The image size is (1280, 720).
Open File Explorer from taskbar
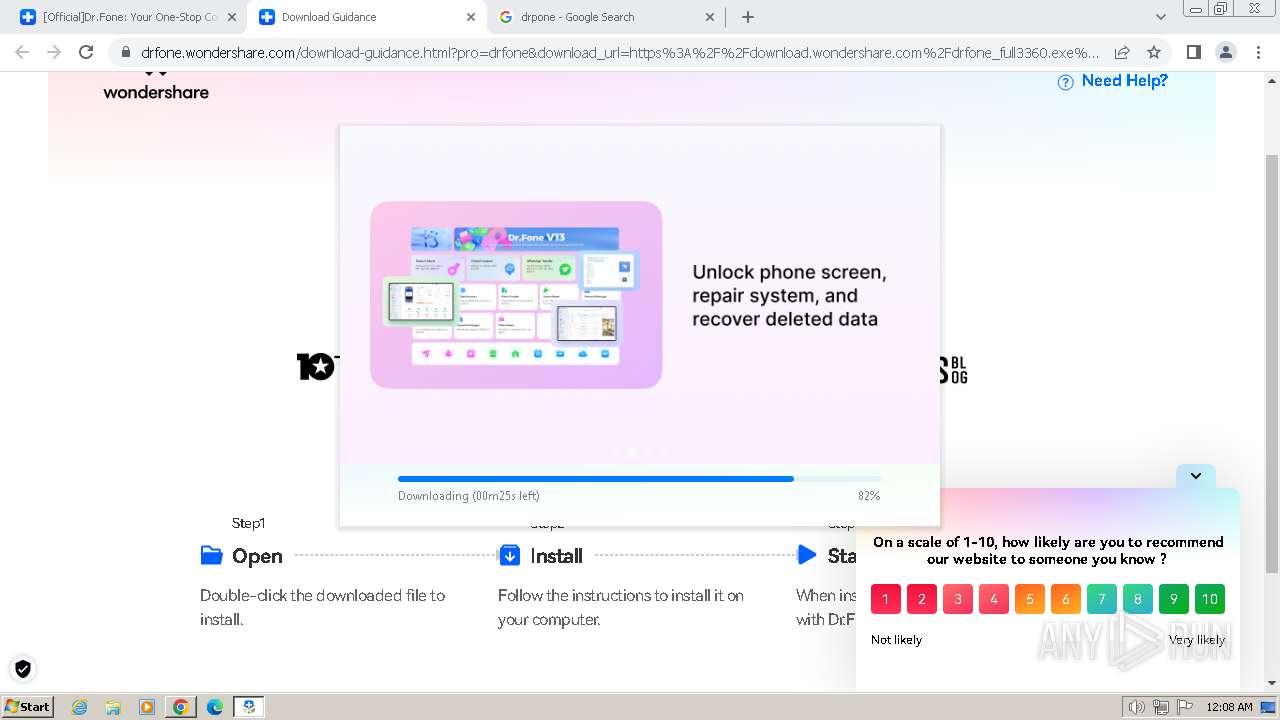113,707
